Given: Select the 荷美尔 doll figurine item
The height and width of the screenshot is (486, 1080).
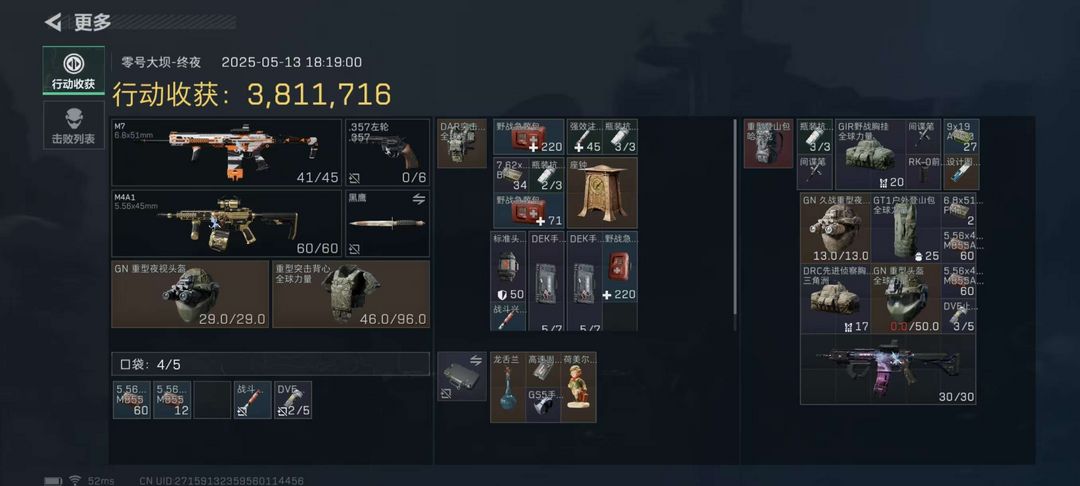Looking at the screenshot, I should (579, 387).
